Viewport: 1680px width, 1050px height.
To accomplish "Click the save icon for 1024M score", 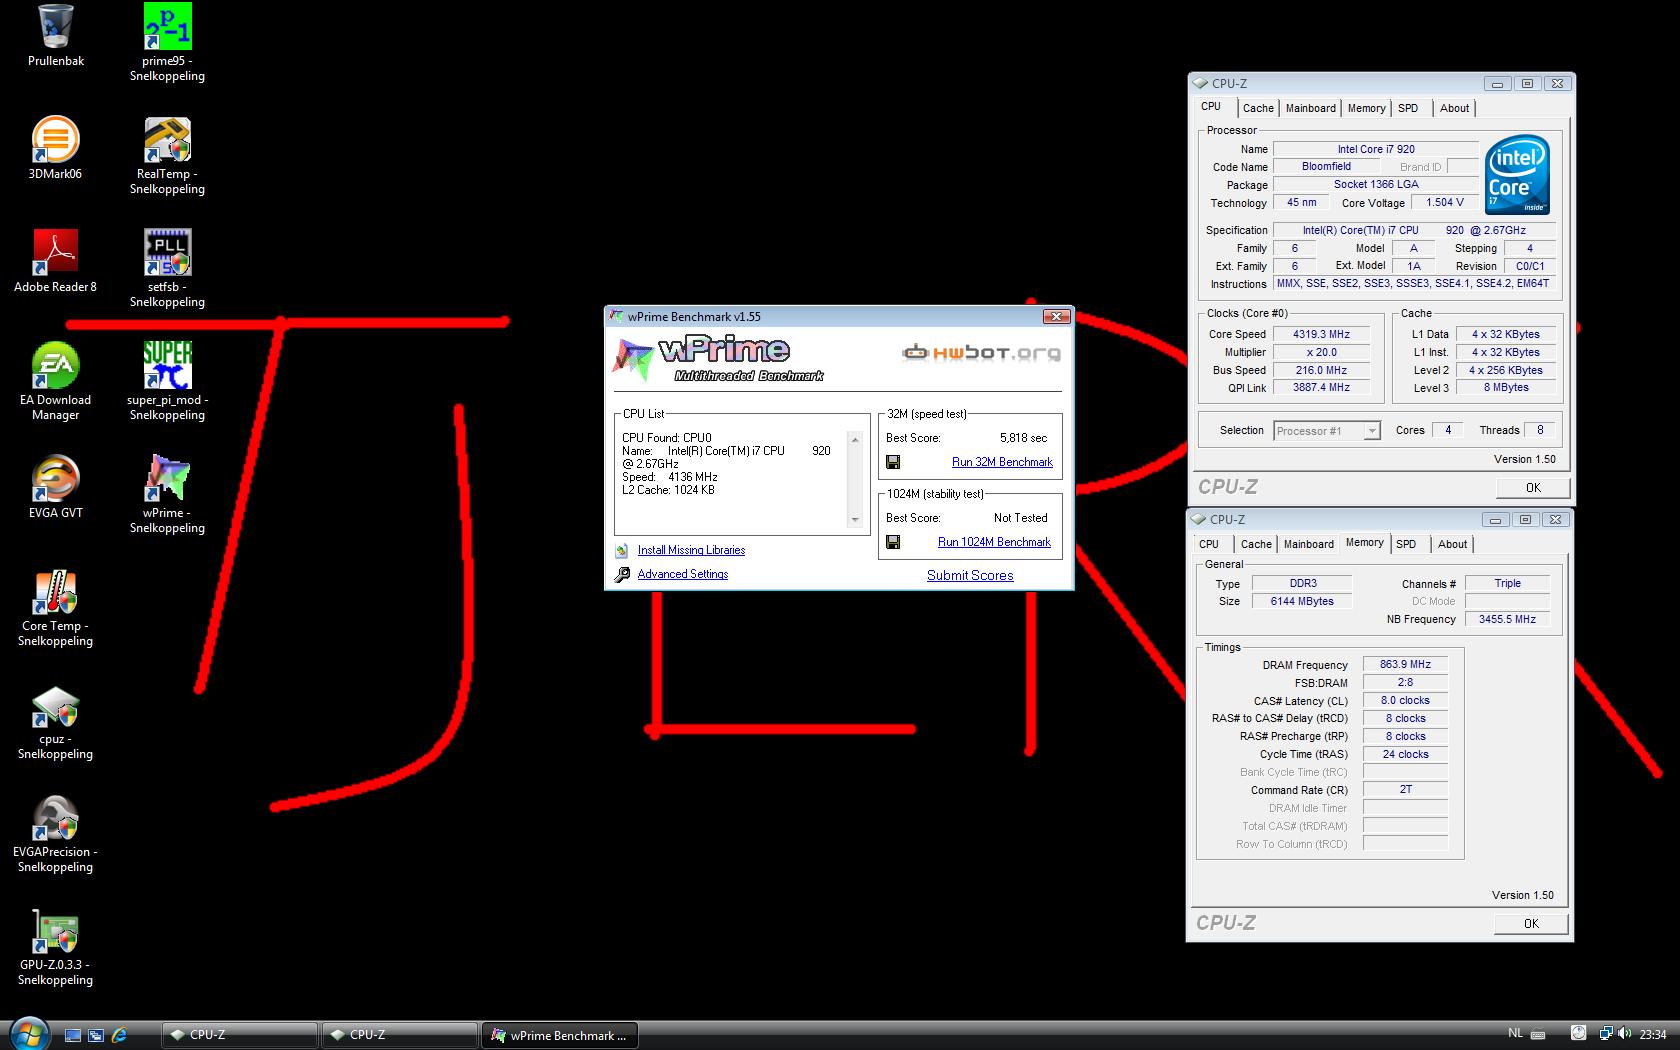I will [893, 542].
